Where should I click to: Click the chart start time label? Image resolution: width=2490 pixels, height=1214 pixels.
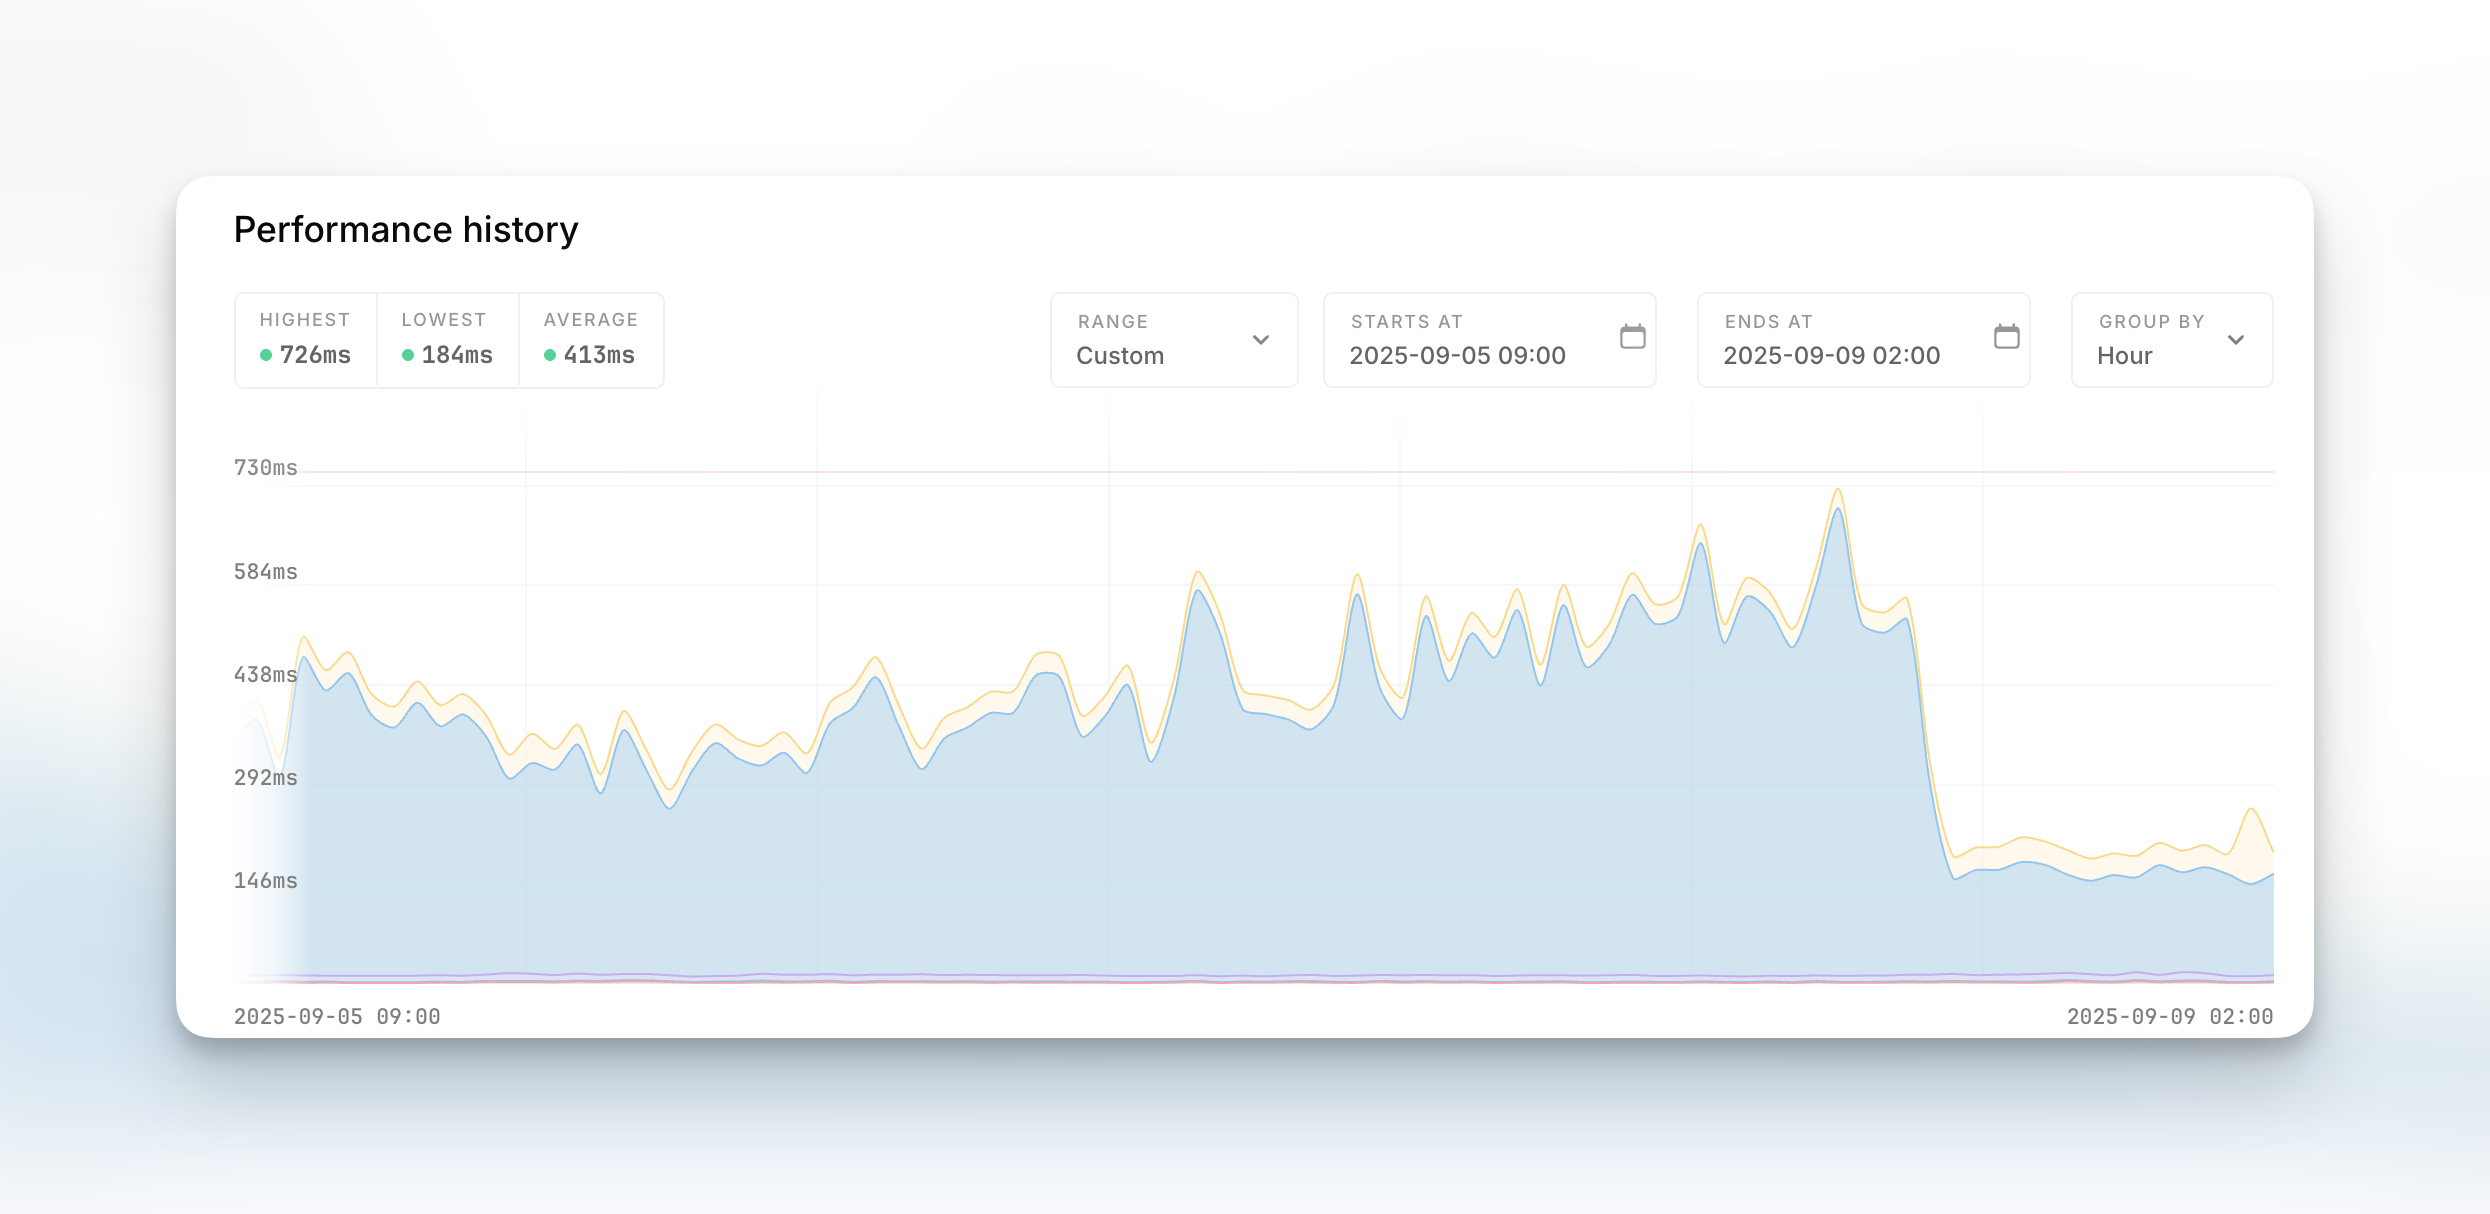pyautogui.click(x=337, y=1016)
